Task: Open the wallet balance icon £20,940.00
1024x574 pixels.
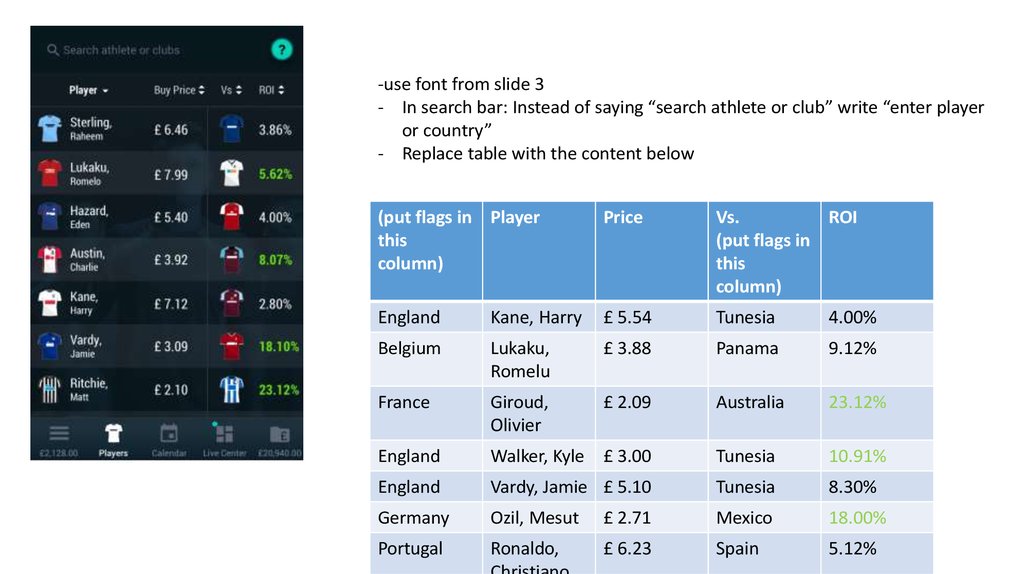Action: pyautogui.click(x=279, y=434)
